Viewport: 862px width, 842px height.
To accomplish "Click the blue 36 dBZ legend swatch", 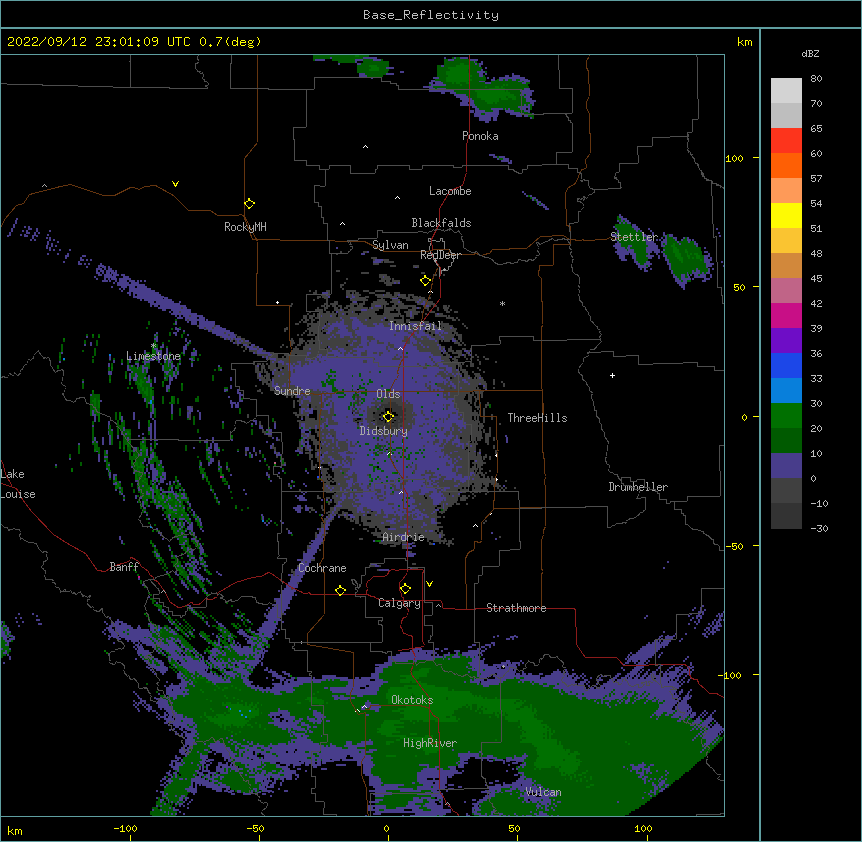I will tap(786, 365).
